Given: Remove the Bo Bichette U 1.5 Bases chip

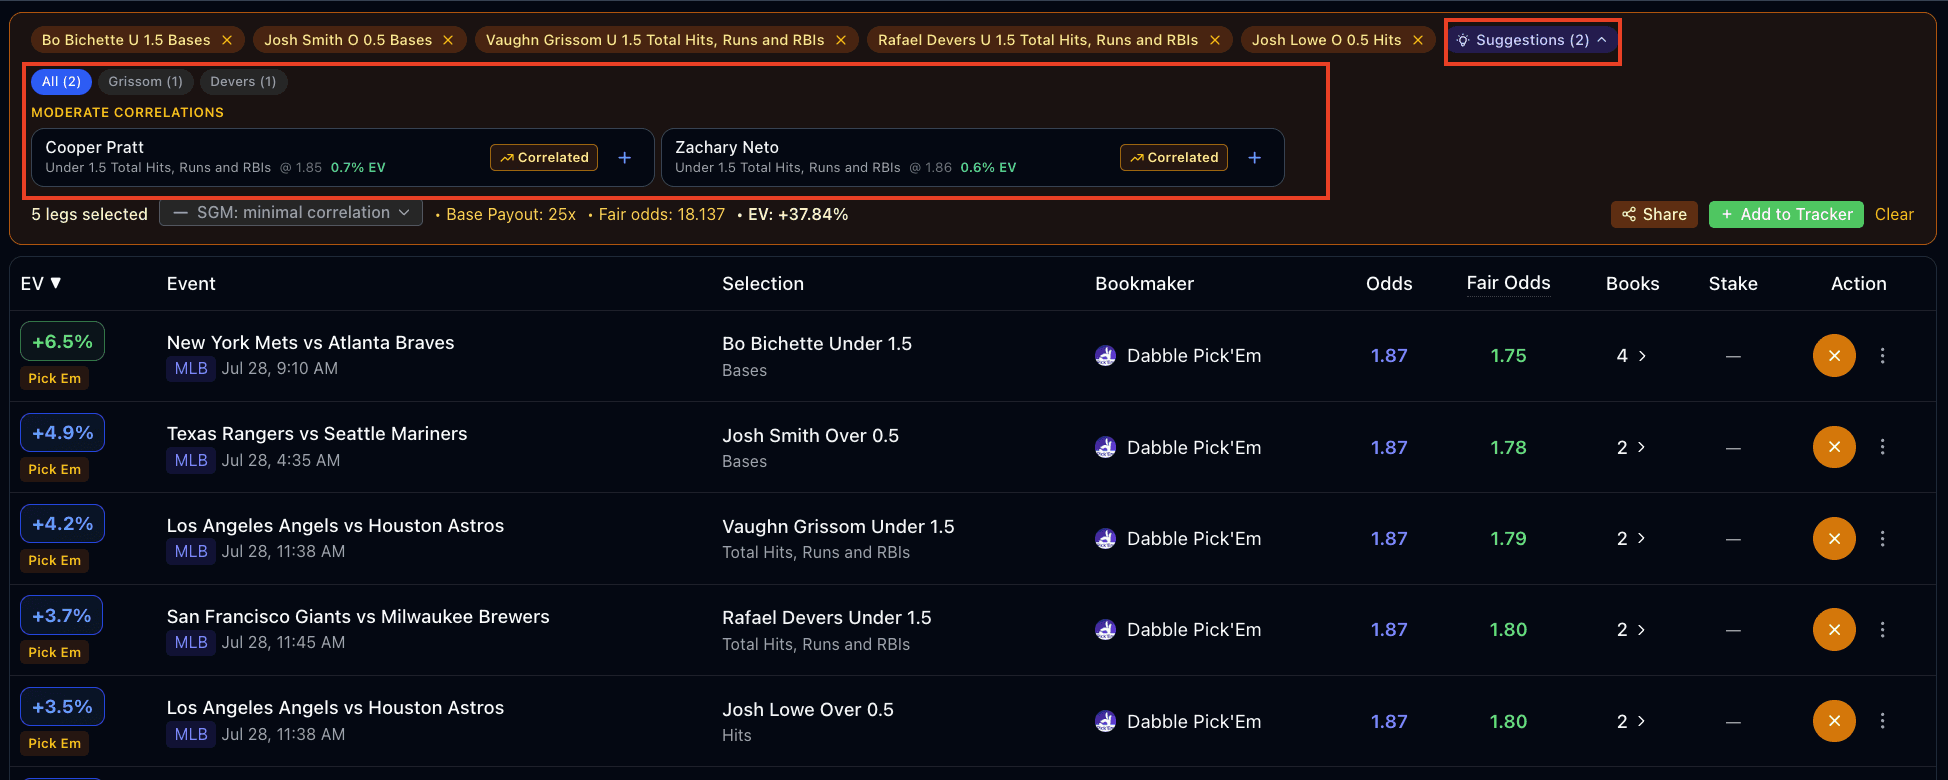Looking at the screenshot, I should [x=227, y=40].
